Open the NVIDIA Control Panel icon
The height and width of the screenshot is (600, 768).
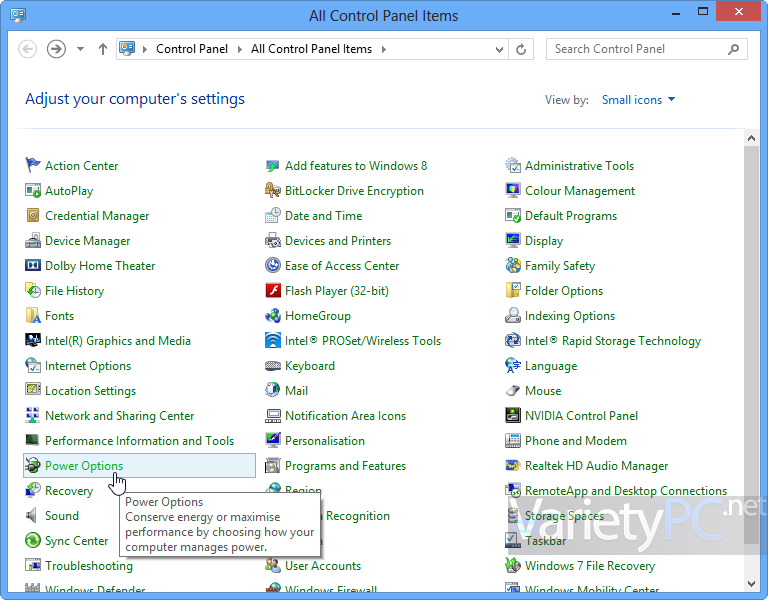[x=513, y=416]
